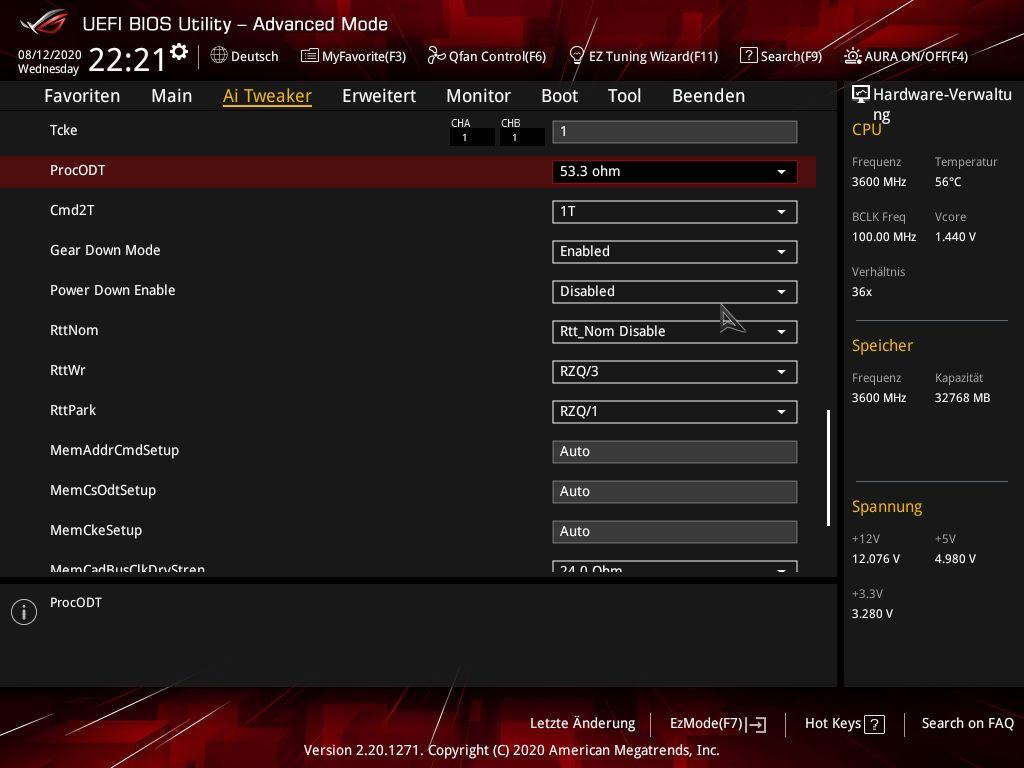Open the RttPark RZQ/1 dropdown

click(674, 411)
